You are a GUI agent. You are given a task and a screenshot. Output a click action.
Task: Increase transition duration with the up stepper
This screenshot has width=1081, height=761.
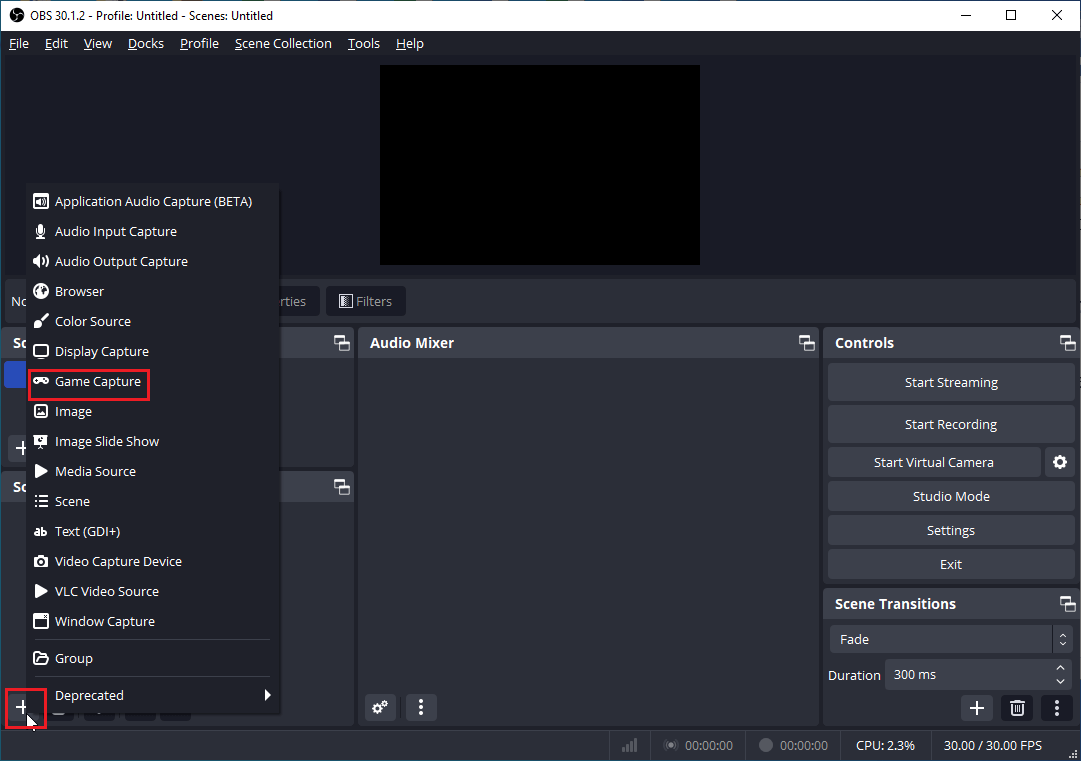(1060, 668)
